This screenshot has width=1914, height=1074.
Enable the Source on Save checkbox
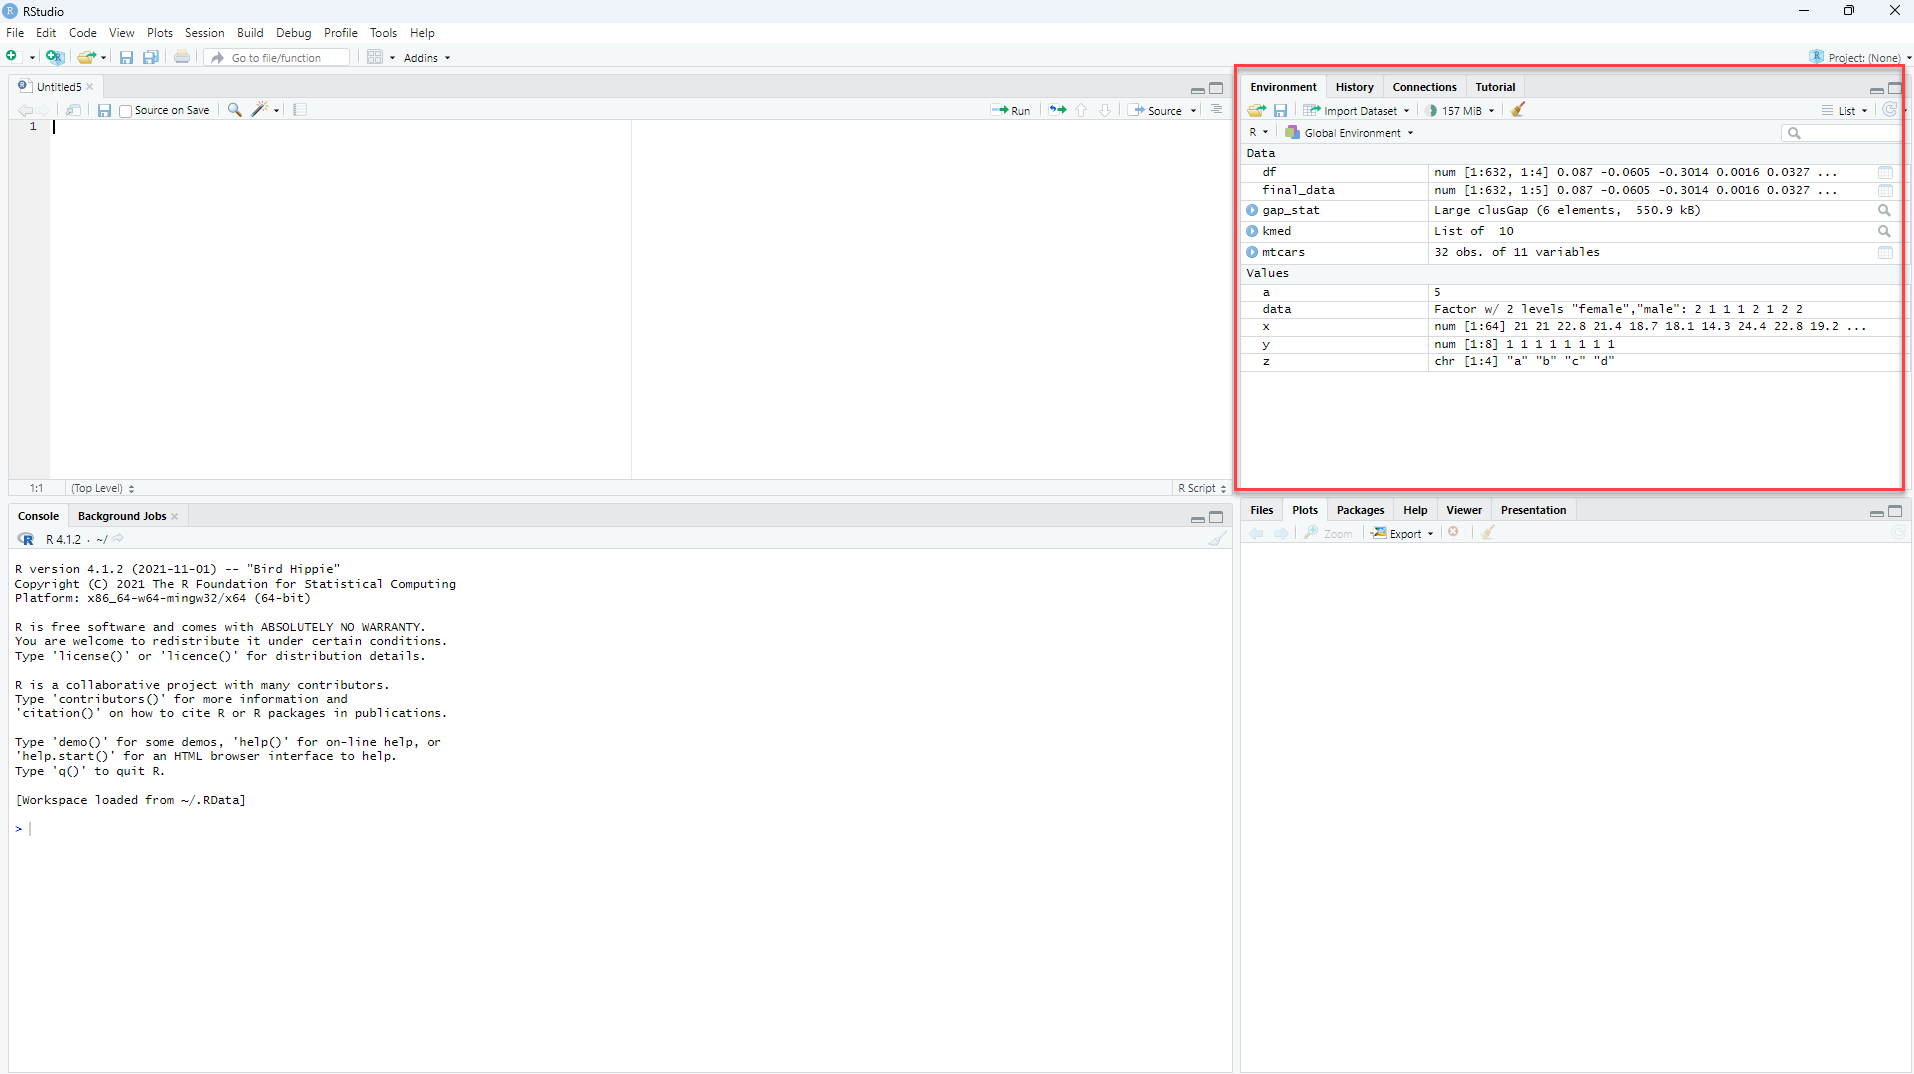126,111
